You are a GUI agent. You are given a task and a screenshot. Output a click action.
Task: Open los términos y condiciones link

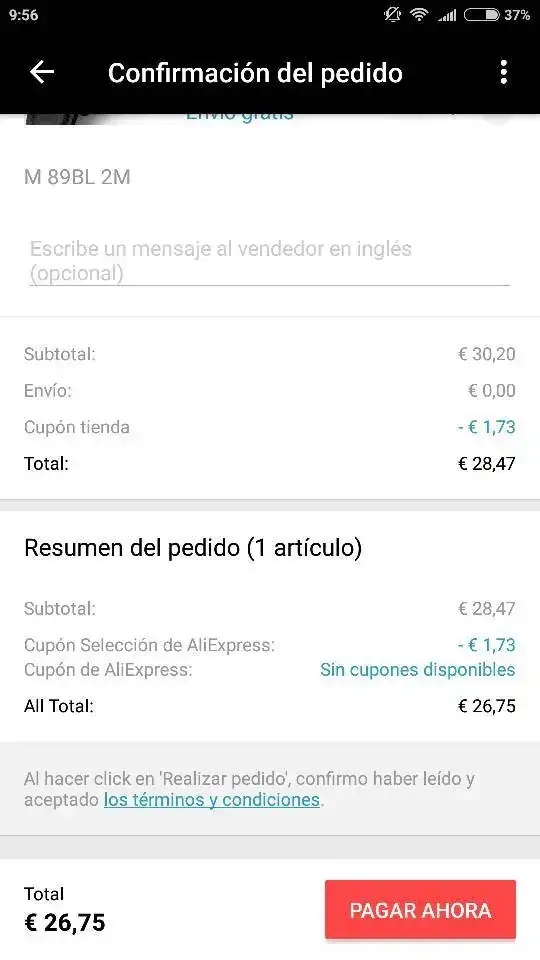coord(212,800)
